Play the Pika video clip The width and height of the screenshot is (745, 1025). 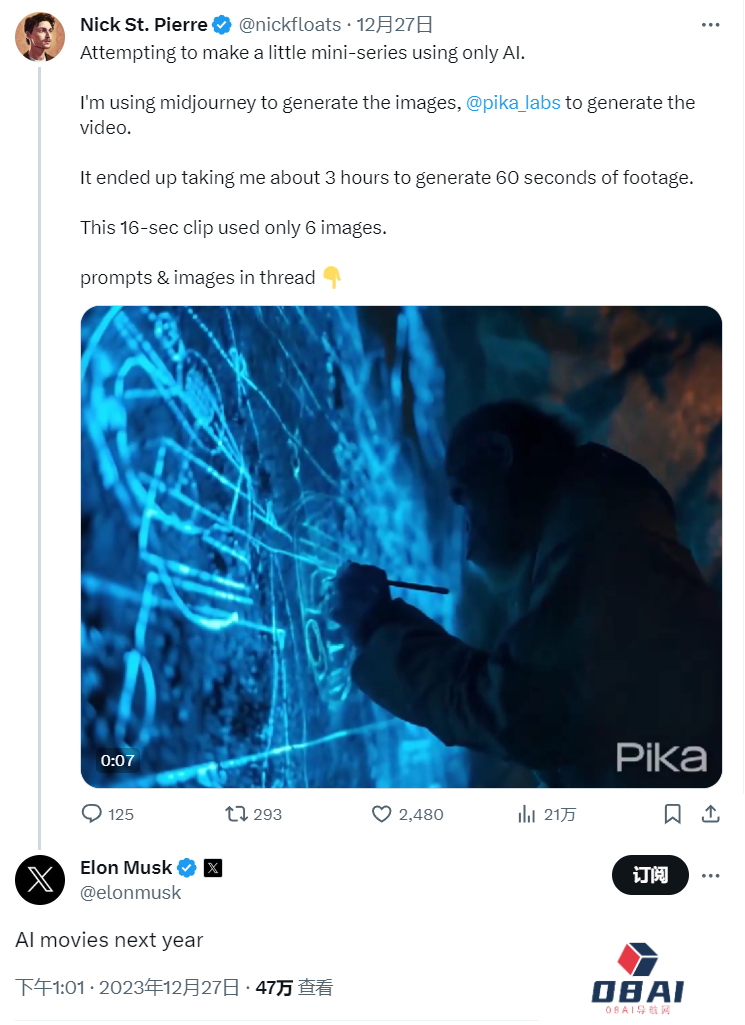click(401, 547)
